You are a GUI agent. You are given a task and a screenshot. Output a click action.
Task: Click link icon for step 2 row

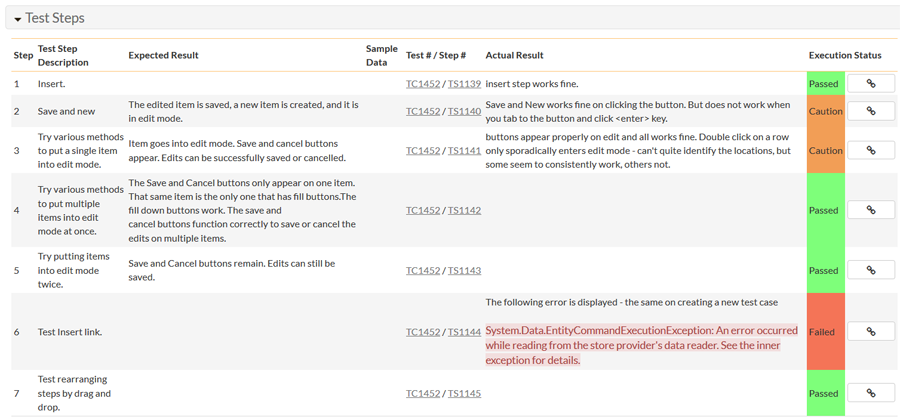pos(870,111)
